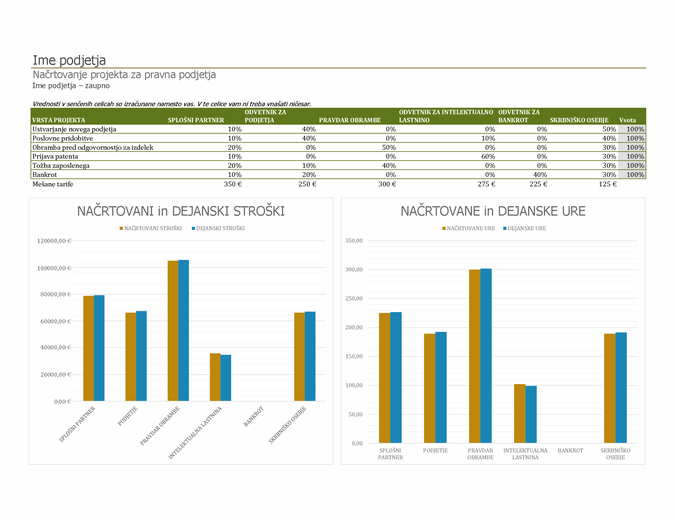Select the 'Prijava patenta' row label

(x=59, y=156)
